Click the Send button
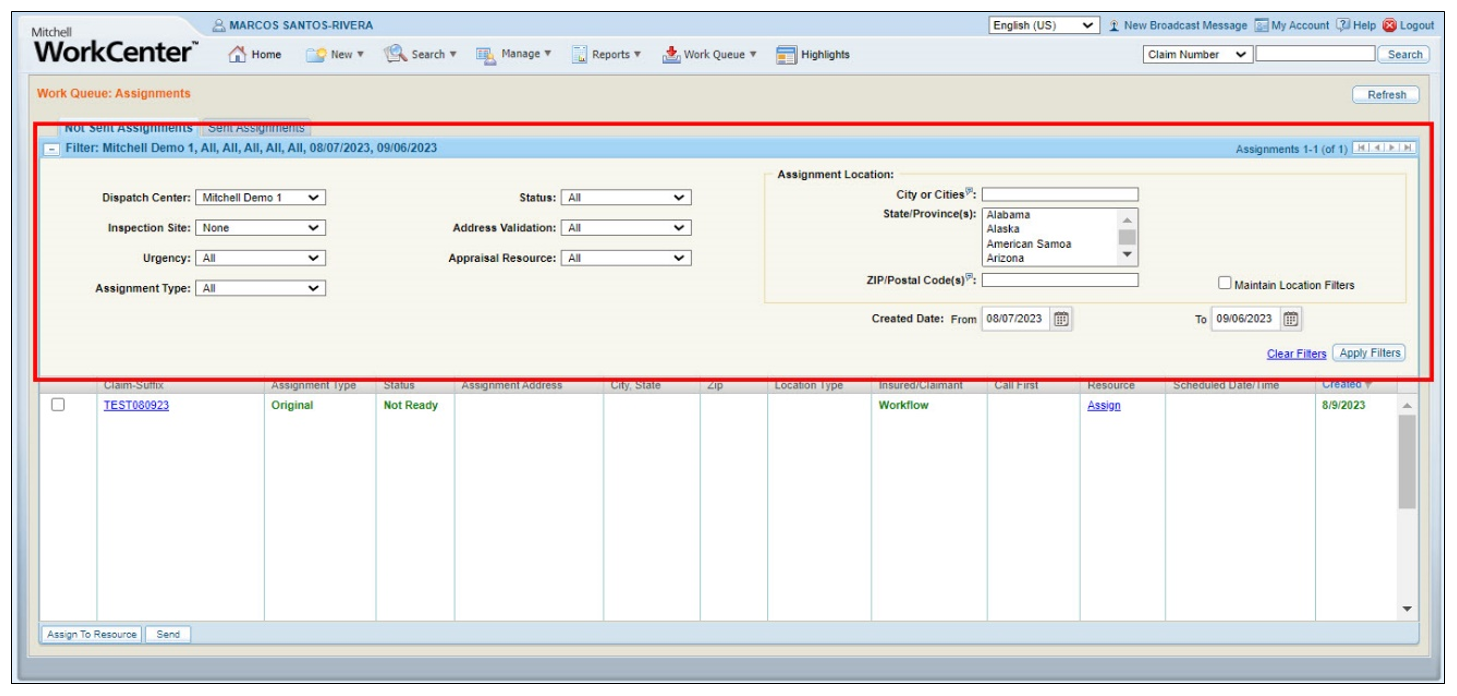Screen dimensions: 1457x696 [168, 634]
